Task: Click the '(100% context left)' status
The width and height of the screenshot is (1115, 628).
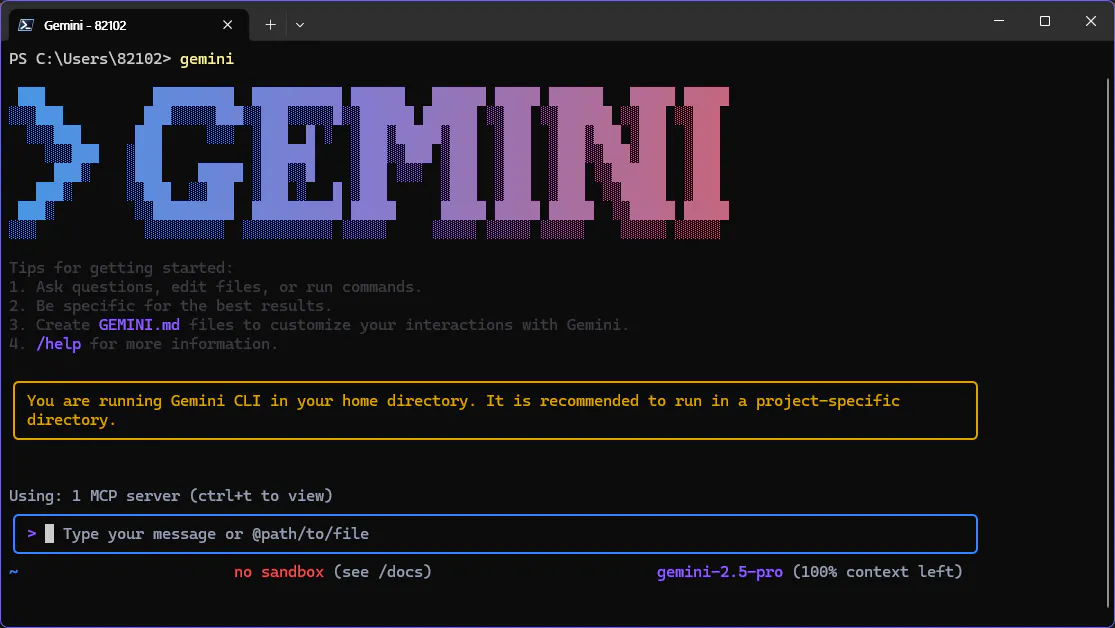Action: click(877, 572)
